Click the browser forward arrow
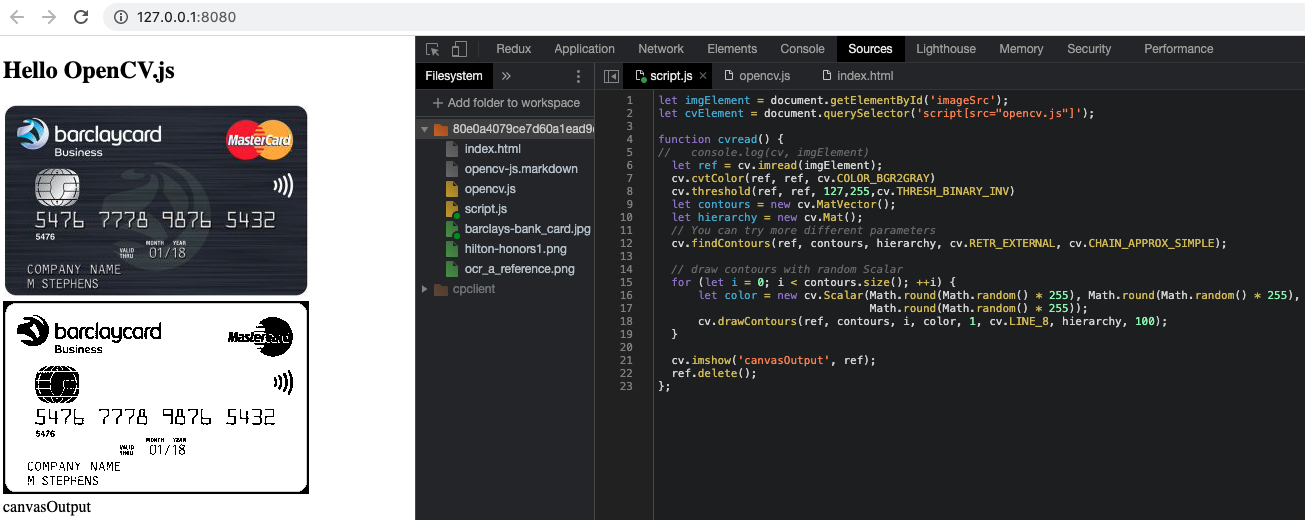The image size is (1305, 520). pyautogui.click(x=49, y=17)
